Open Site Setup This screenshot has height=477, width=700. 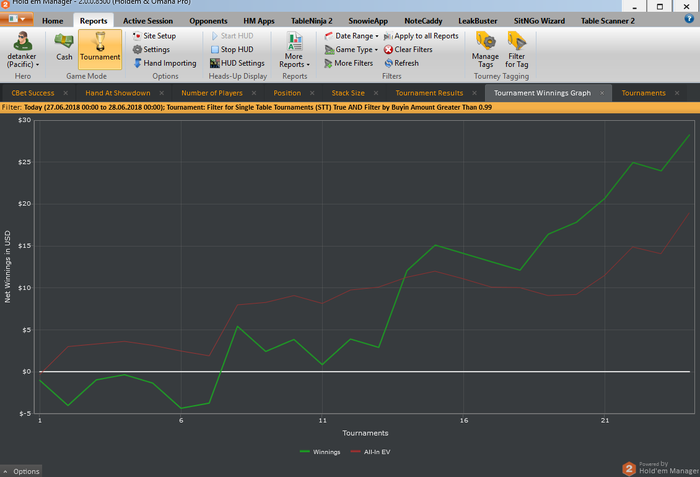click(154, 36)
